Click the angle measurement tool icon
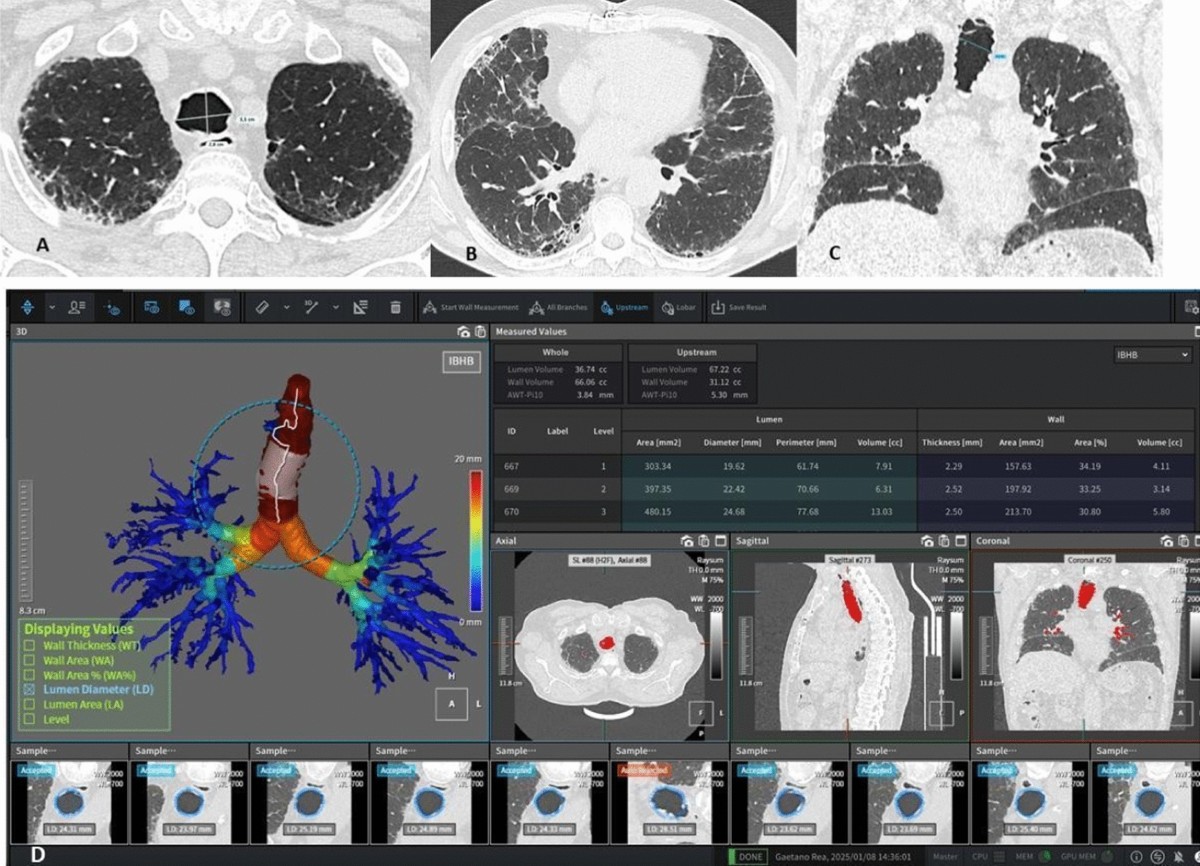The height and width of the screenshot is (866, 1200). 360,308
